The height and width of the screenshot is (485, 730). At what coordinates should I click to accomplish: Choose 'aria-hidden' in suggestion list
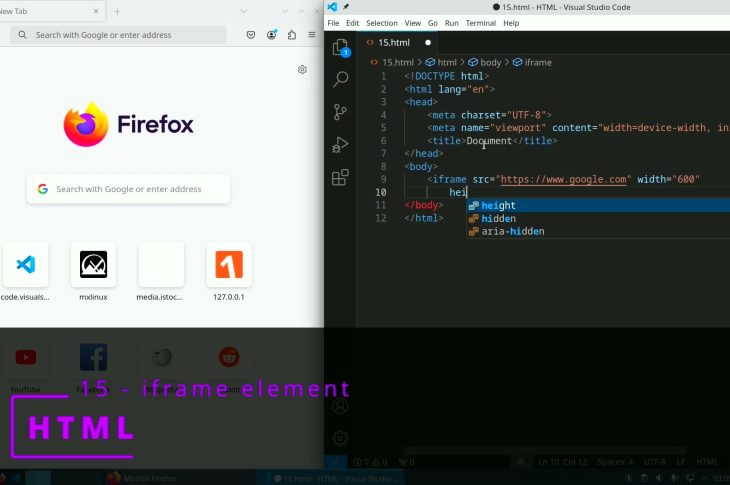(x=512, y=231)
